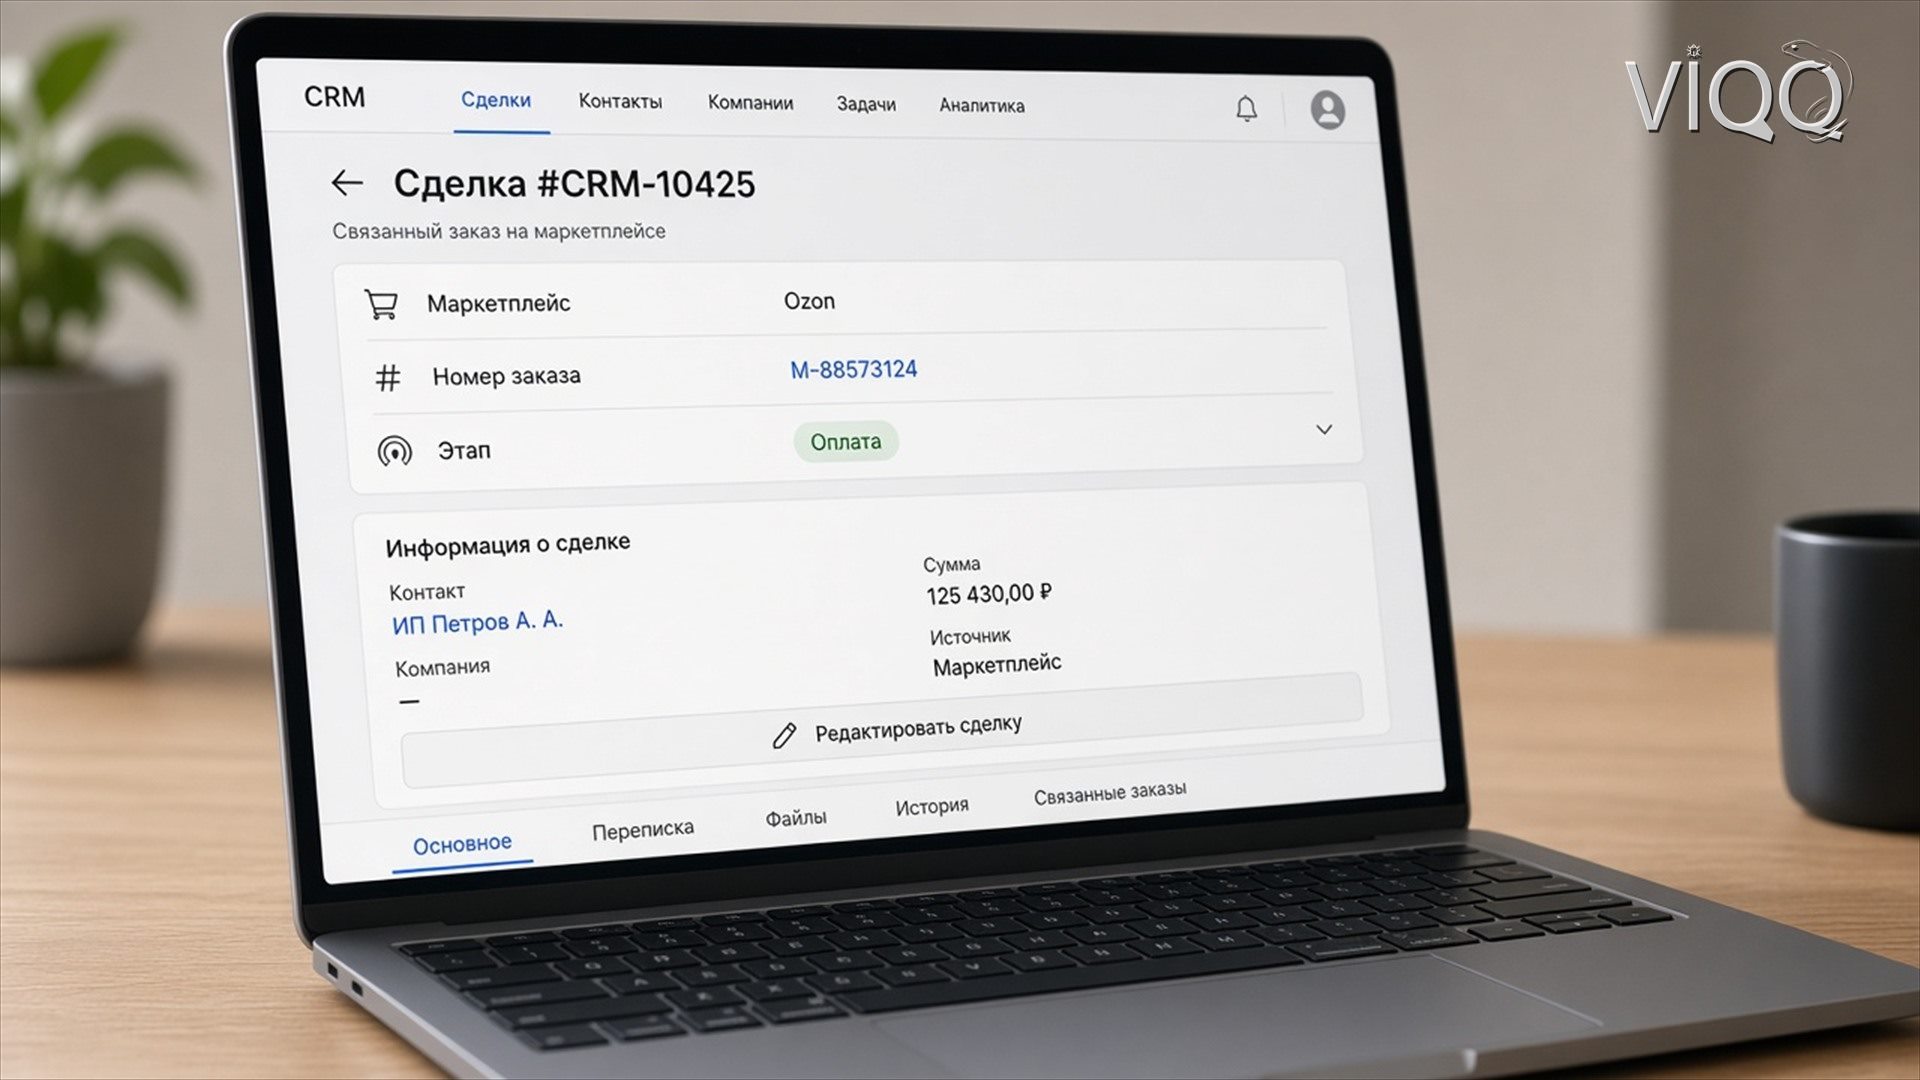Open the Аналитика section
Viewport: 1920px width, 1080px height.
[981, 105]
